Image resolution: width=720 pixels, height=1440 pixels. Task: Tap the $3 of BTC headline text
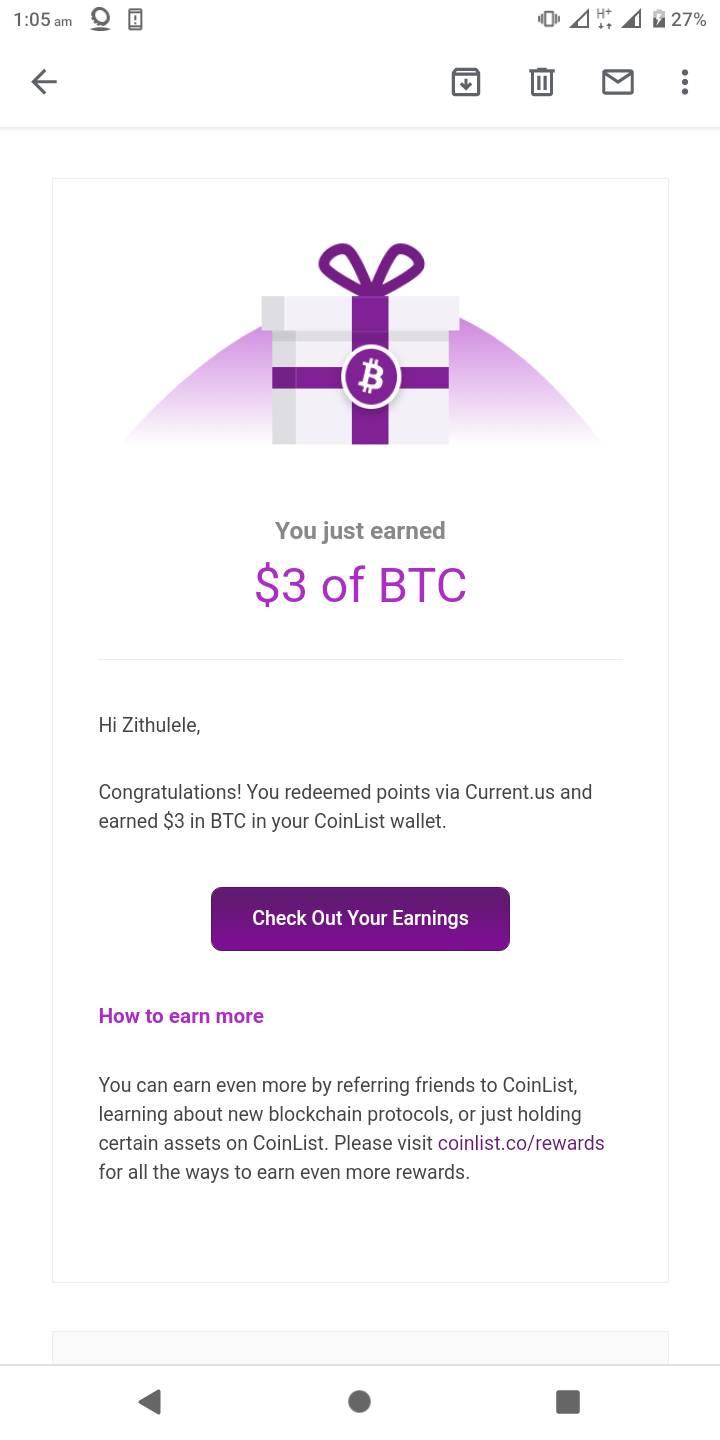click(360, 585)
